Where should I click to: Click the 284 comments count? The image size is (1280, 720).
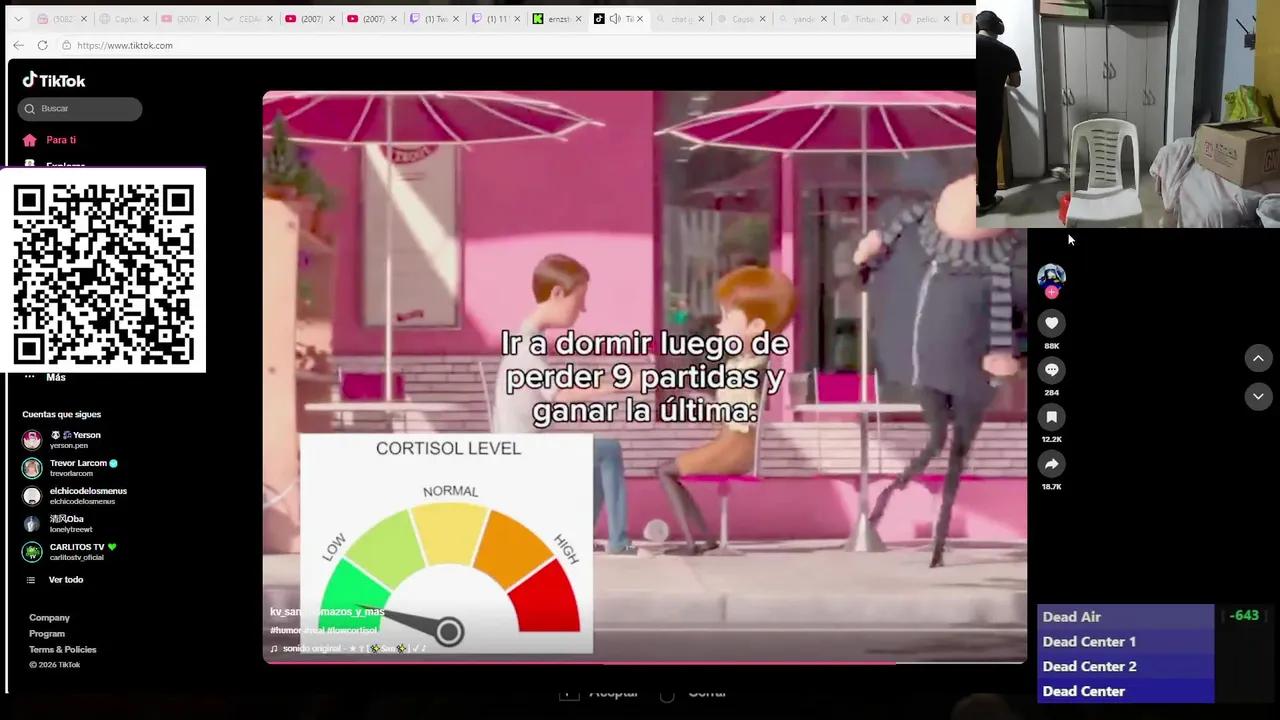pos(1051,393)
